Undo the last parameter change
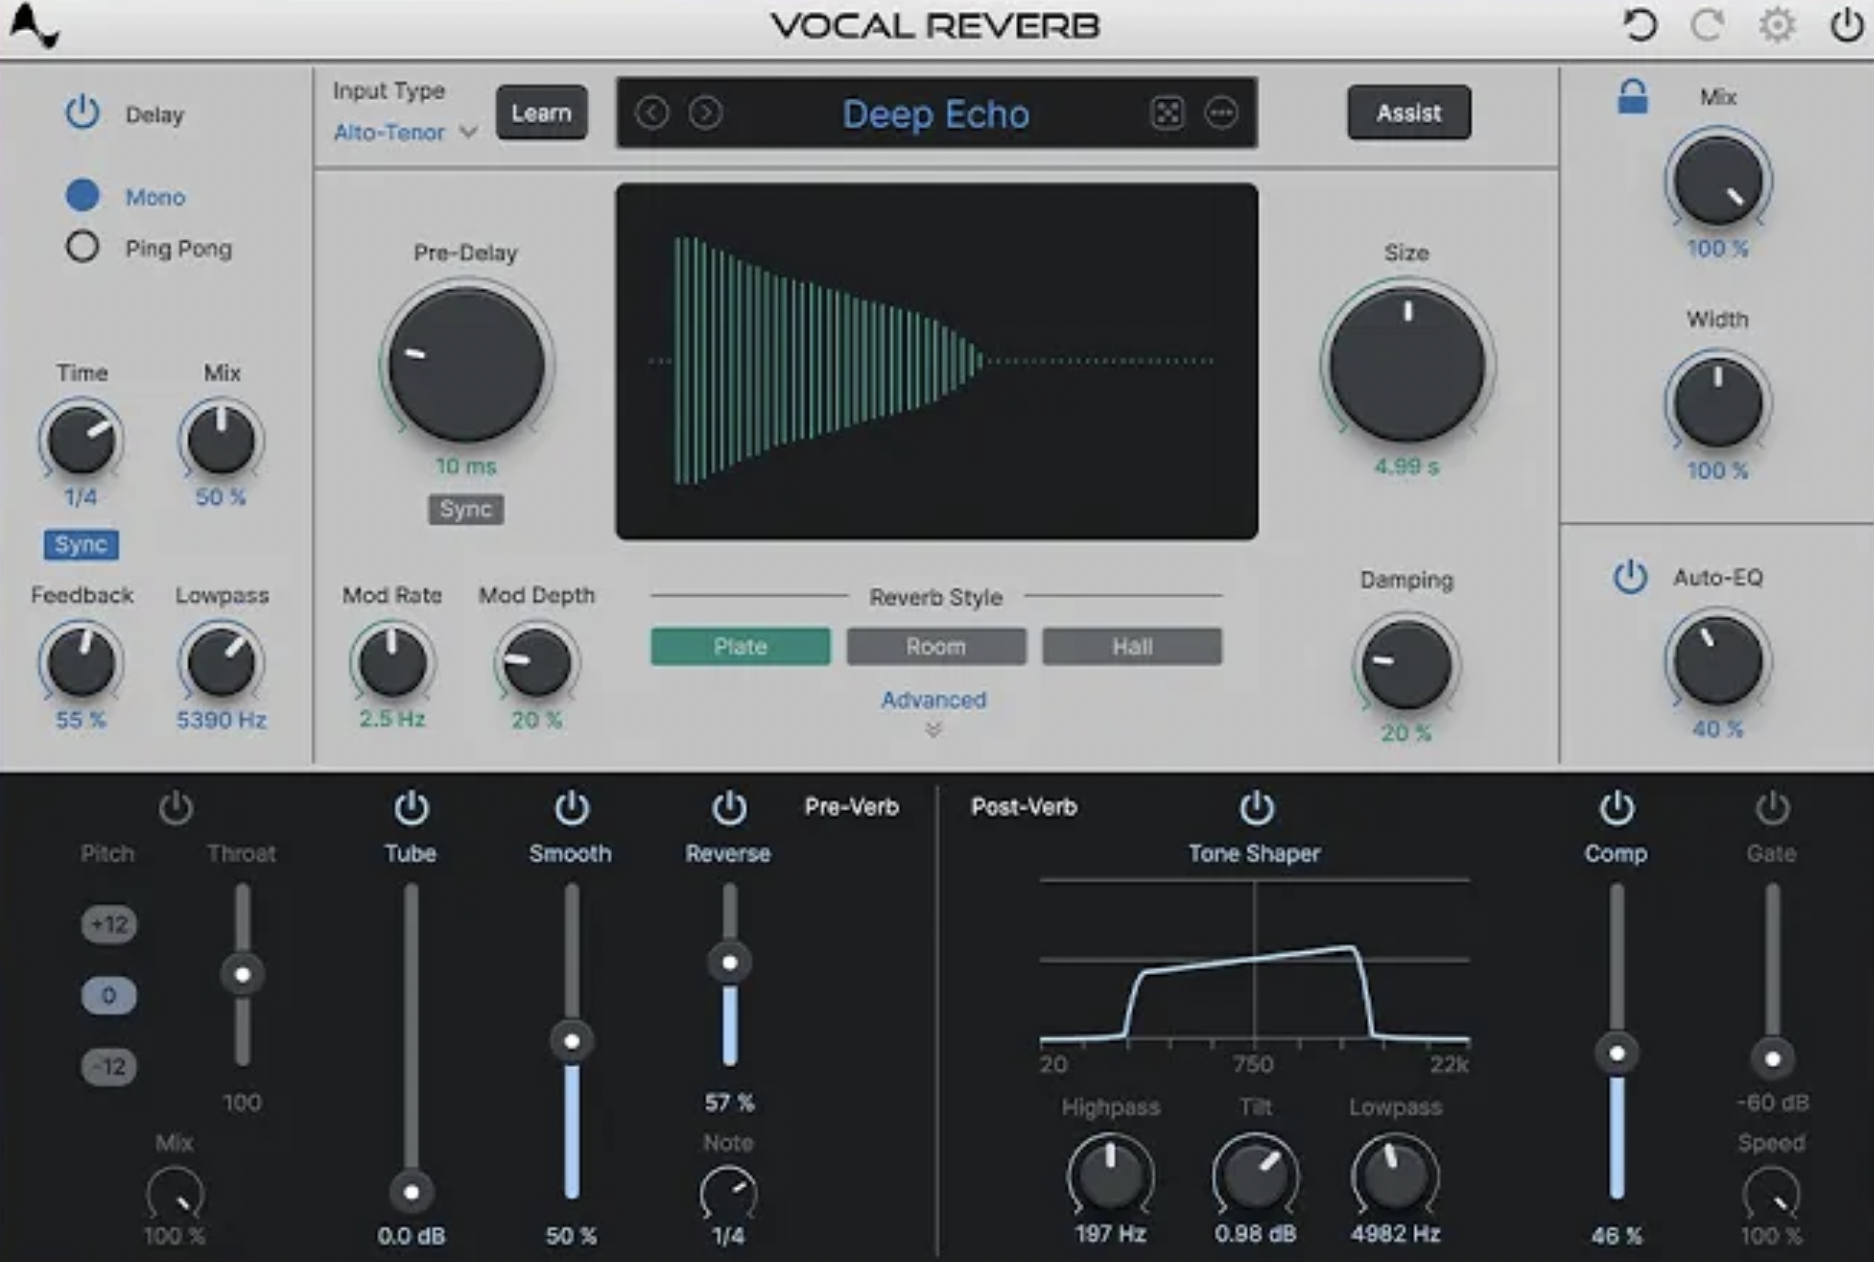This screenshot has width=1874, height=1262. [1640, 26]
